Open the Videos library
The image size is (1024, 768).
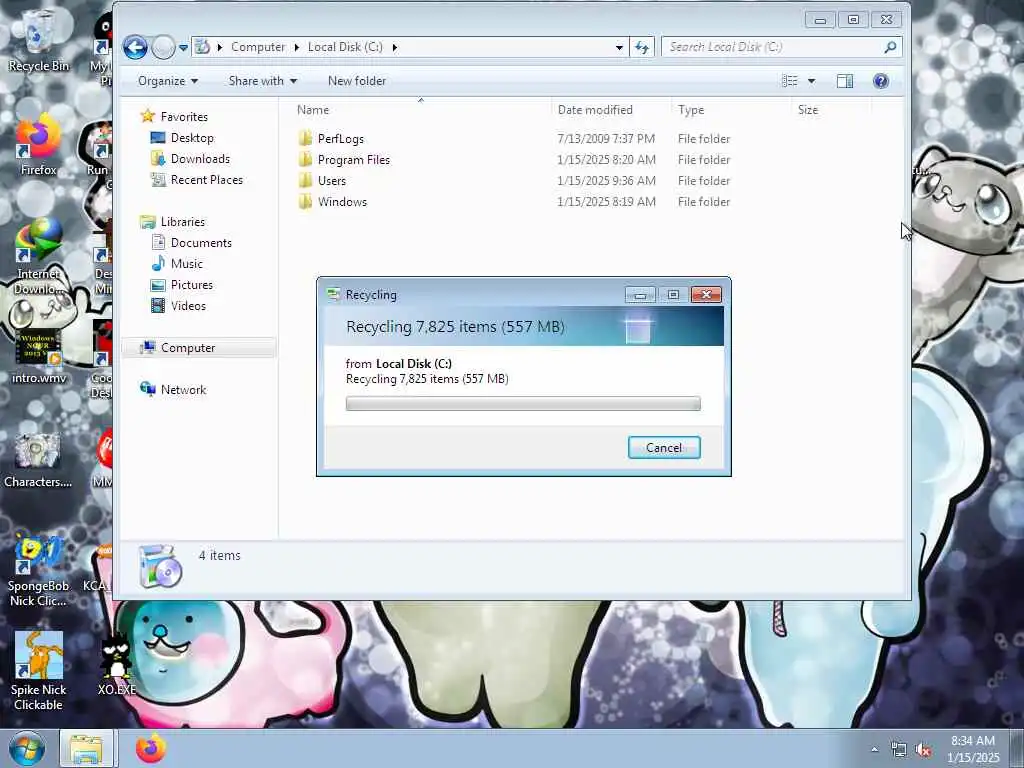(188, 306)
